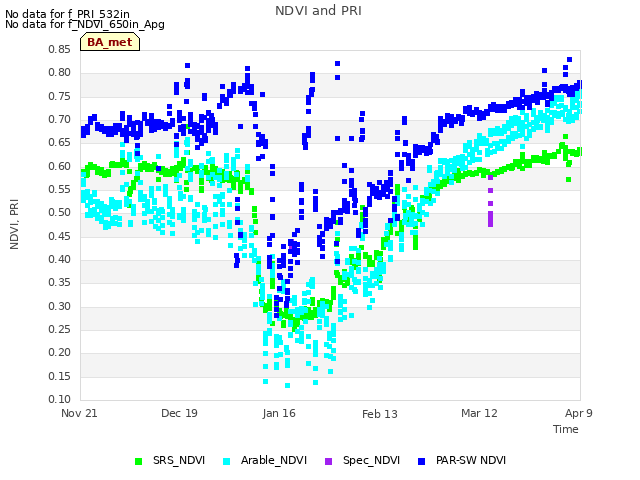Image resolution: width=640 pixels, height=480 pixels.
Task: Click the 0.65 y-axis label
Action: (60, 142)
